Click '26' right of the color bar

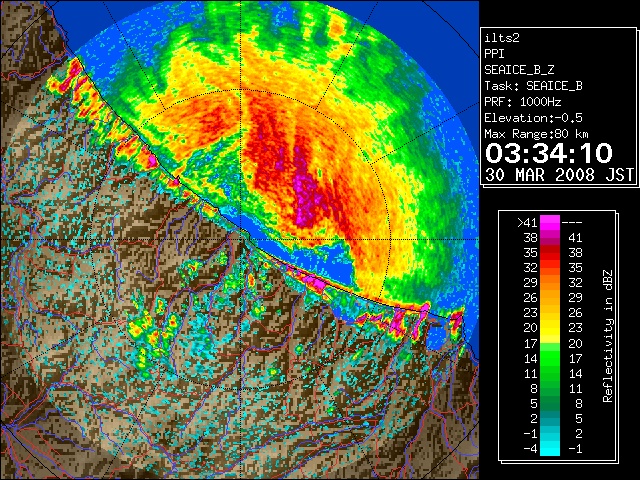[575, 313]
